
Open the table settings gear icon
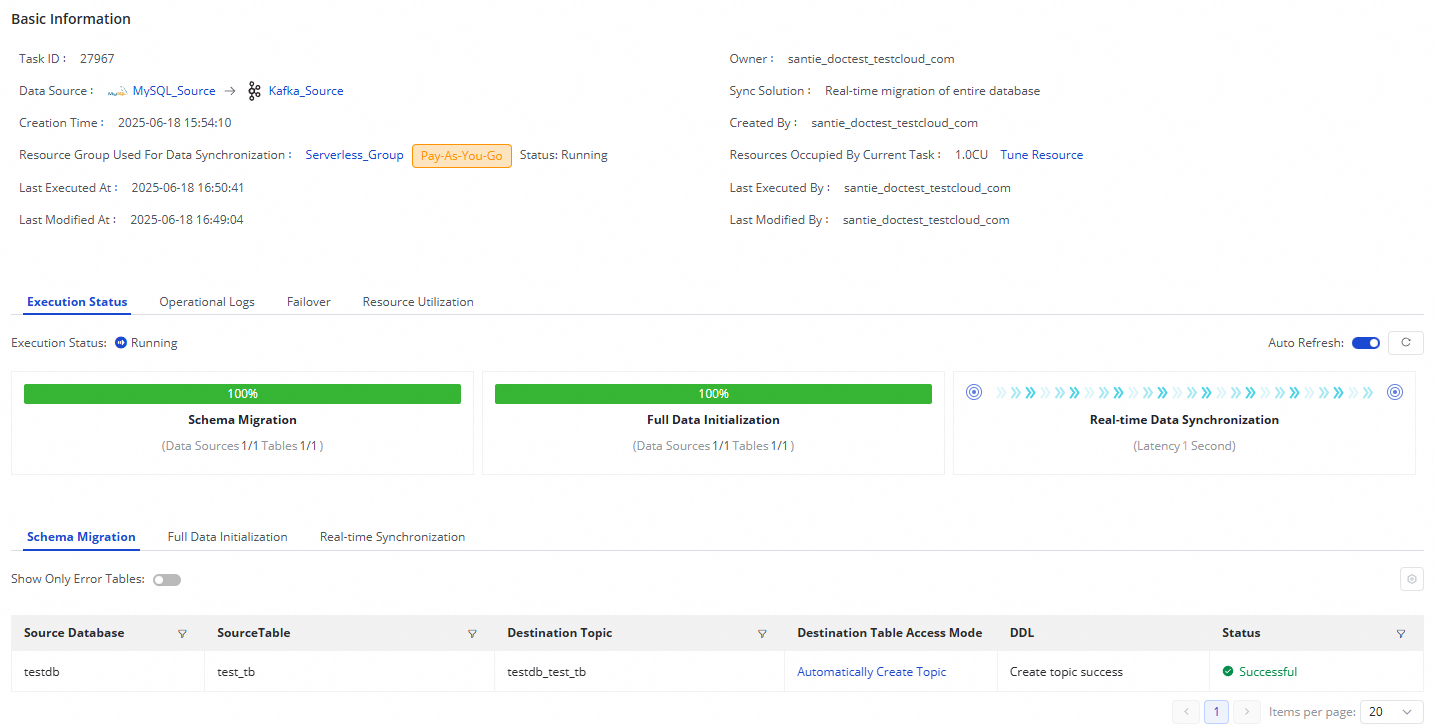click(x=1412, y=579)
